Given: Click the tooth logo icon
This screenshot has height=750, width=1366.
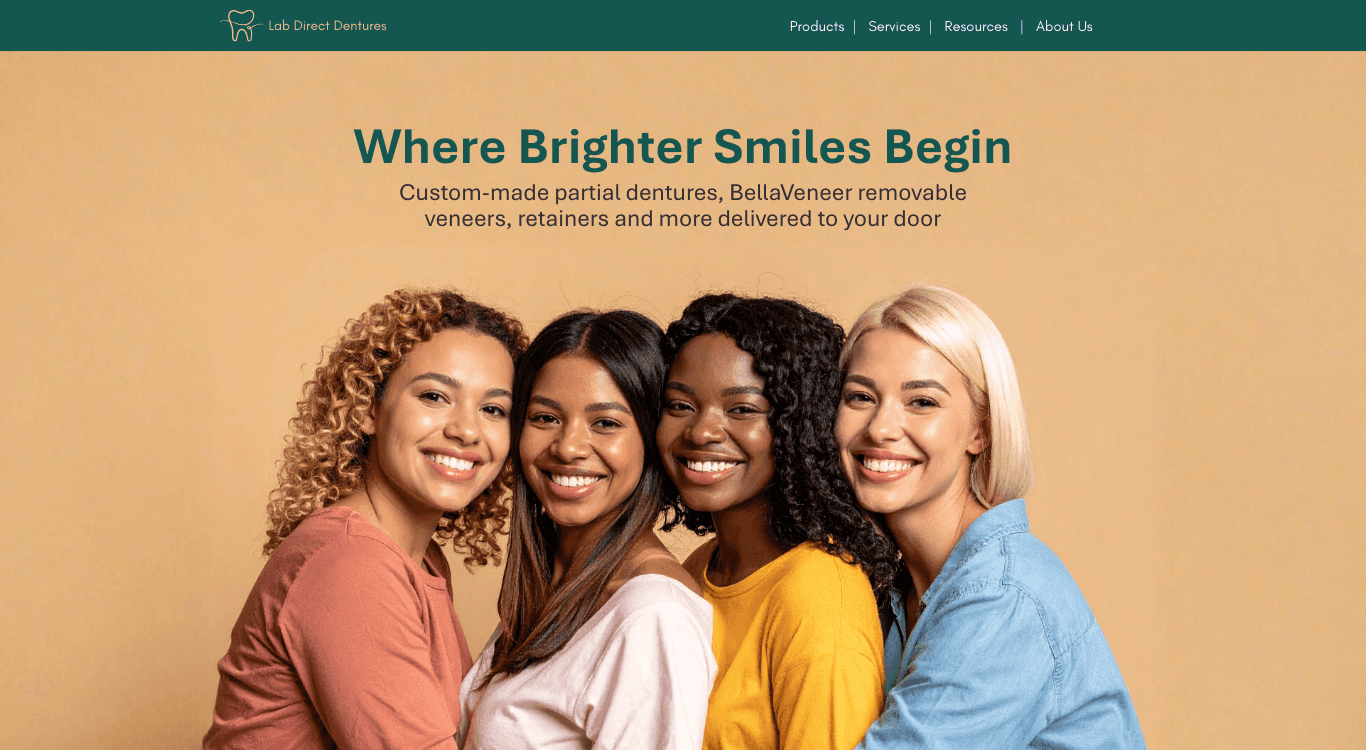Looking at the screenshot, I should pyautogui.click(x=241, y=25).
